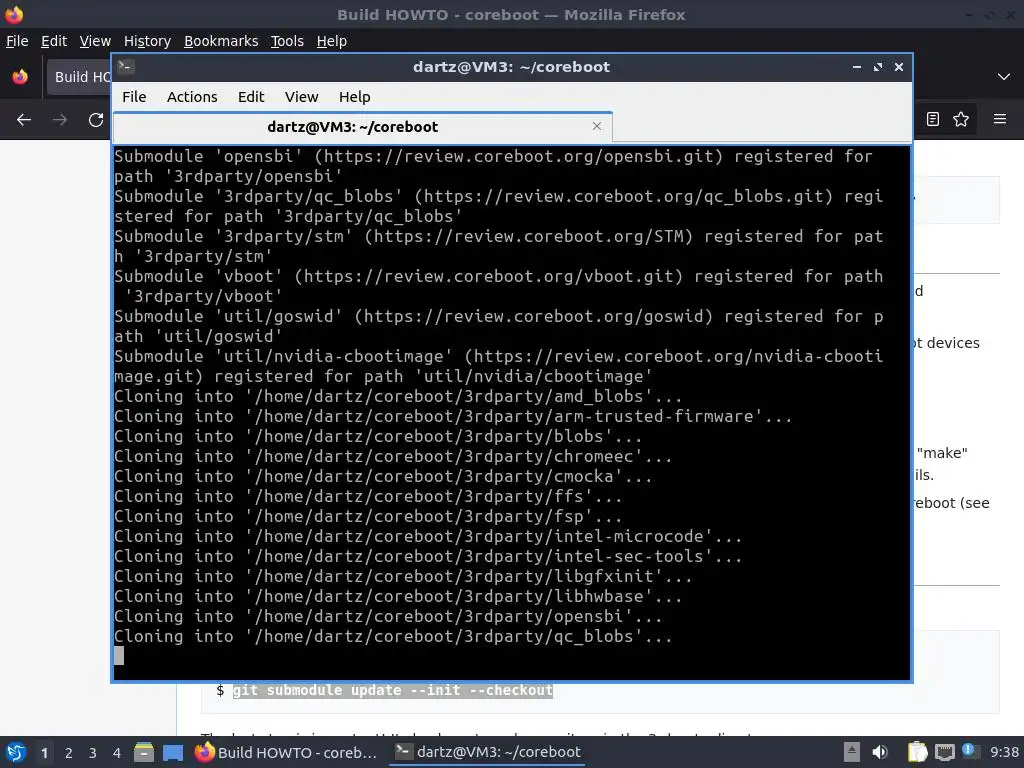Select the Build HOWTO tab in Firefox
Image resolution: width=1024 pixels, height=768 pixels.
pyautogui.click(x=79, y=76)
